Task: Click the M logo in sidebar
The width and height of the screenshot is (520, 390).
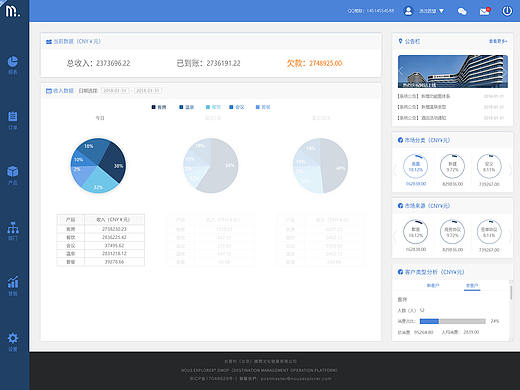Action: tap(13, 11)
